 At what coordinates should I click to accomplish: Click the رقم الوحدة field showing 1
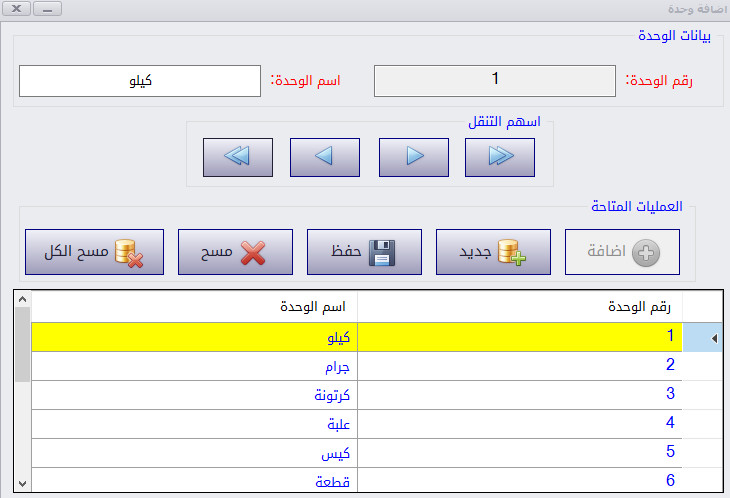point(495,81)
